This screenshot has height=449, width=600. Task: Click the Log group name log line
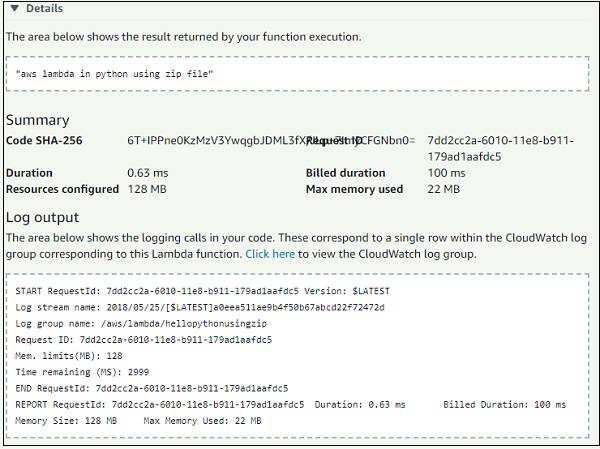coord(145,324)
